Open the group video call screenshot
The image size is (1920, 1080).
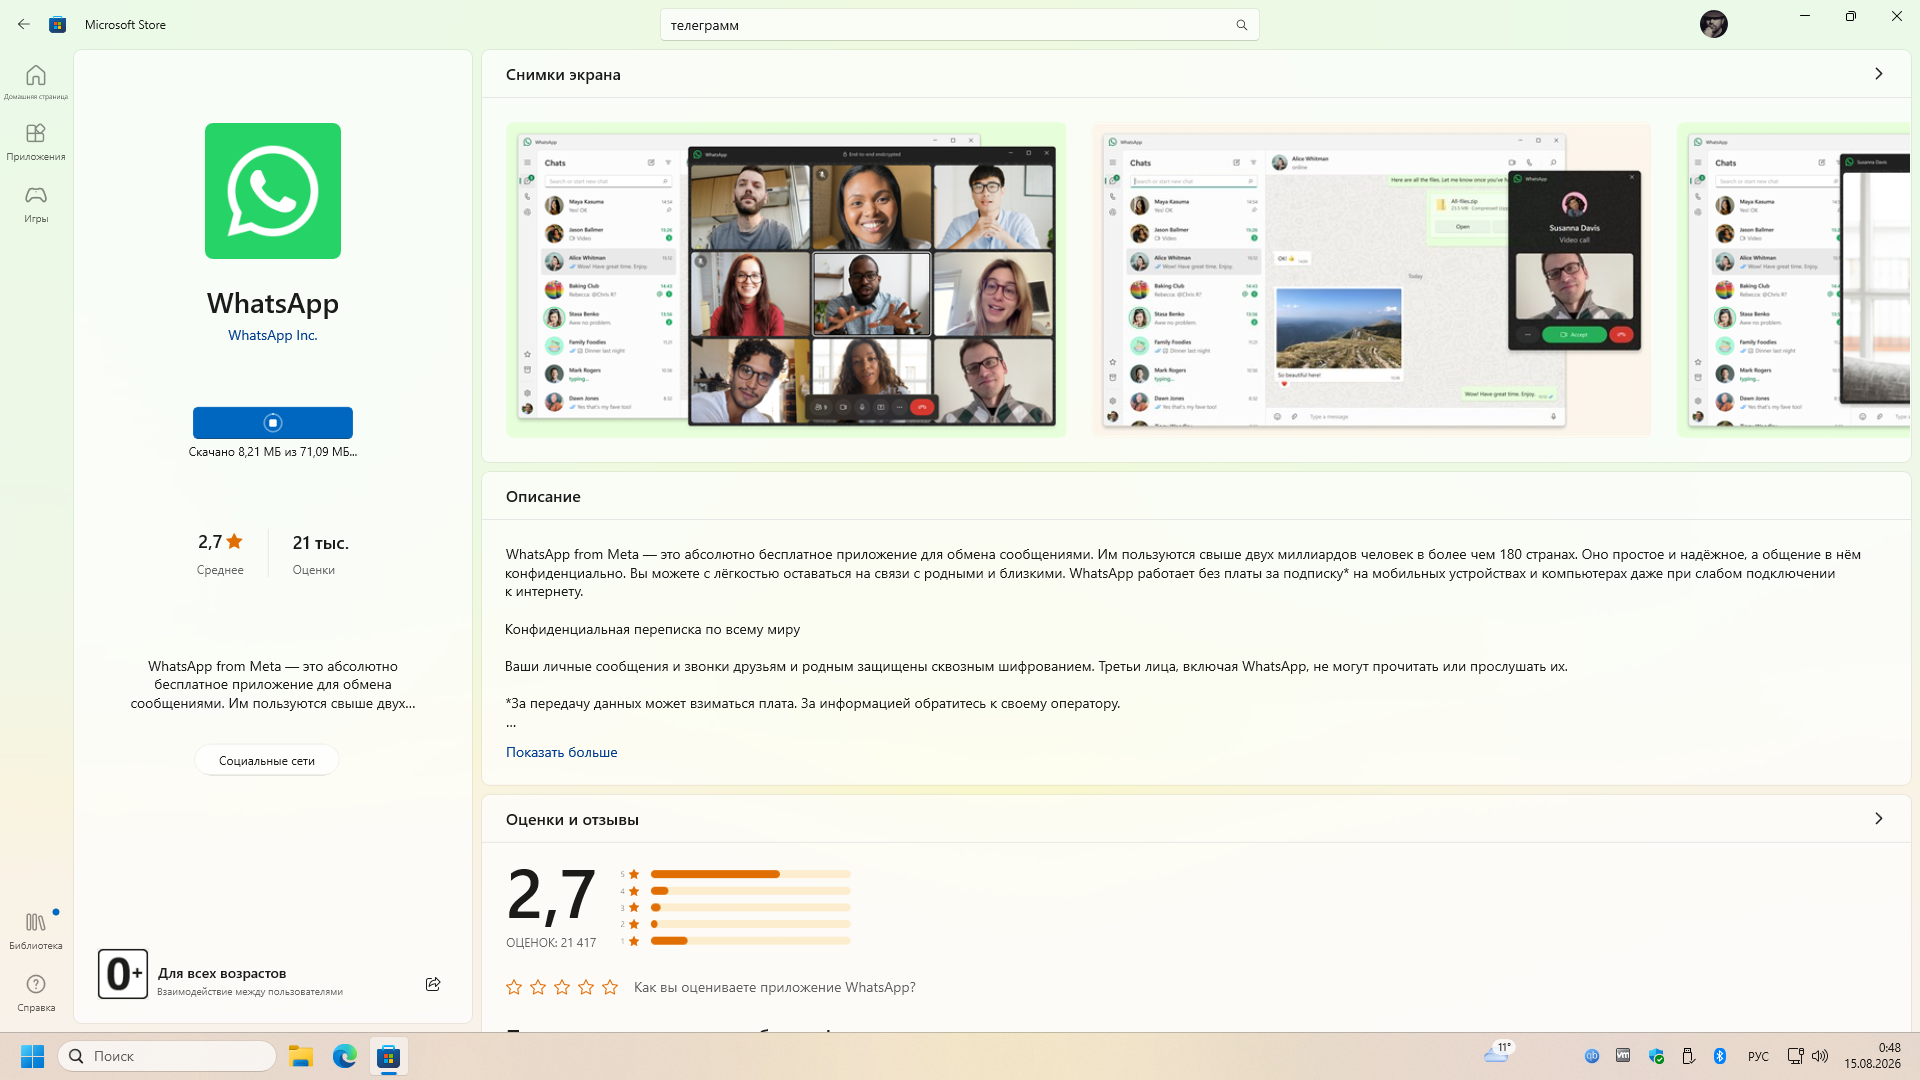click(786, 280)
